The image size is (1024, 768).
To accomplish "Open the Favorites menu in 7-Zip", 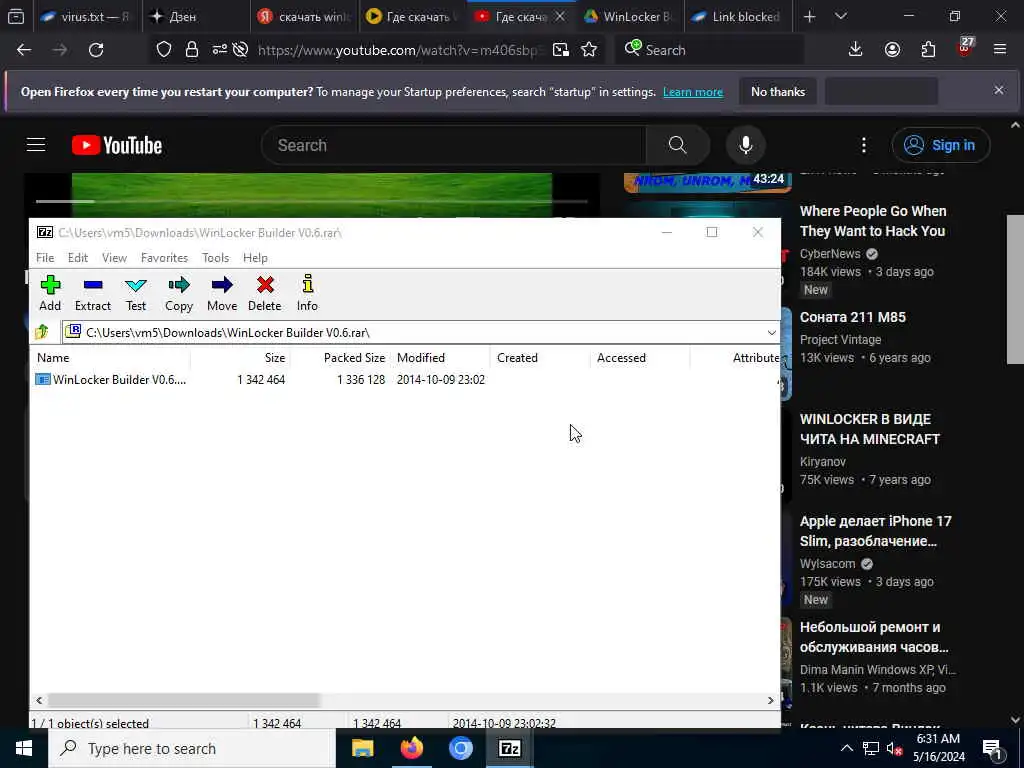I will [x=165, y=258].
